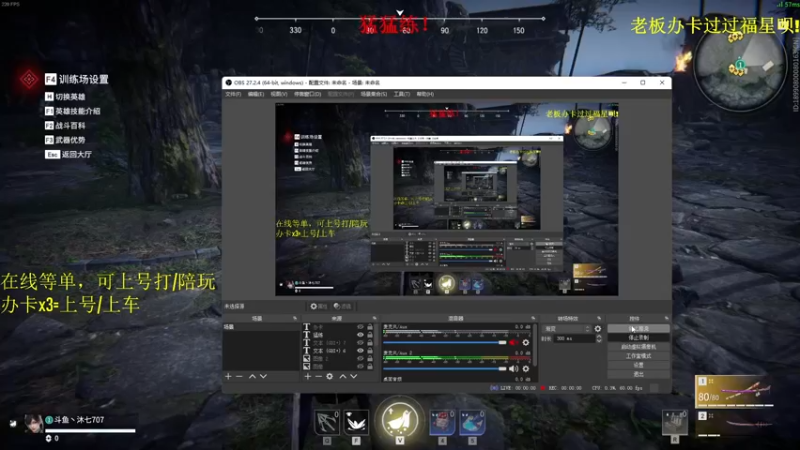Click the player avatar portrait
The width and height of the screenshot is (800, 450).
(x=34, y=423)
